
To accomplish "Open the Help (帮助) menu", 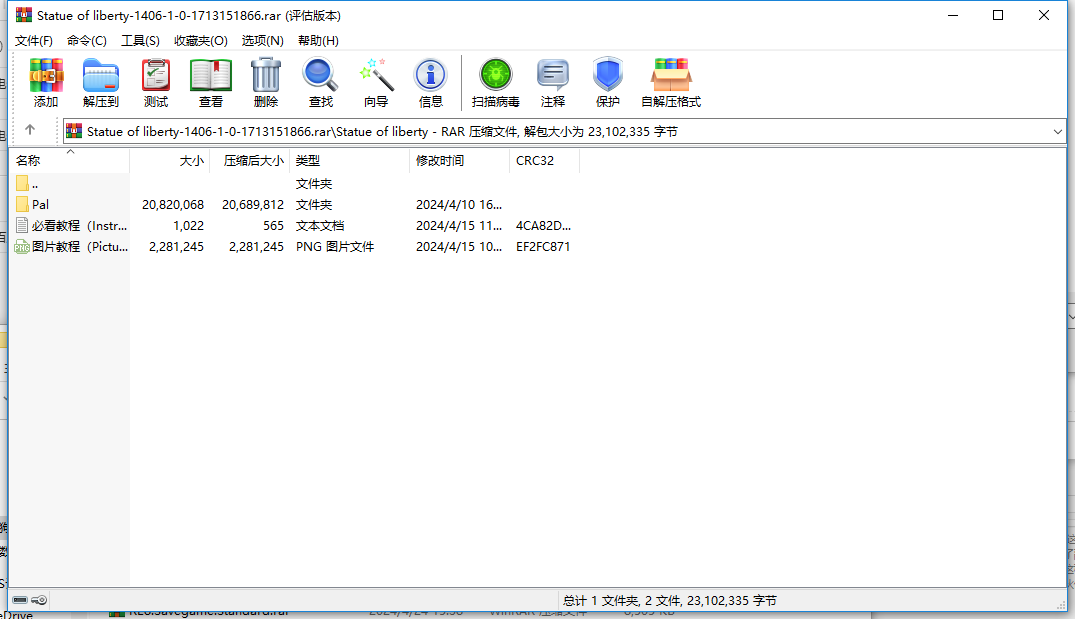I will [x=318, y=40].
